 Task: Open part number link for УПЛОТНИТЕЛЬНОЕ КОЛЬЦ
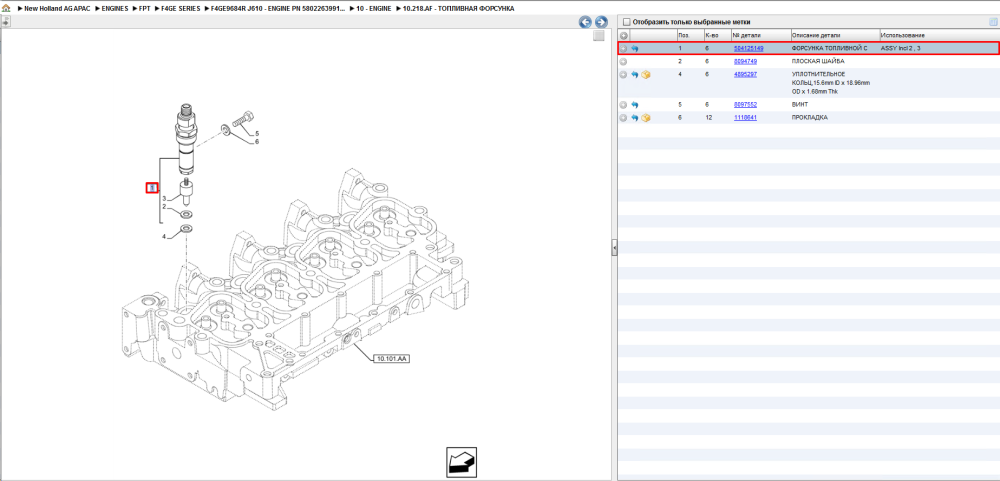[x=746, y=75]
